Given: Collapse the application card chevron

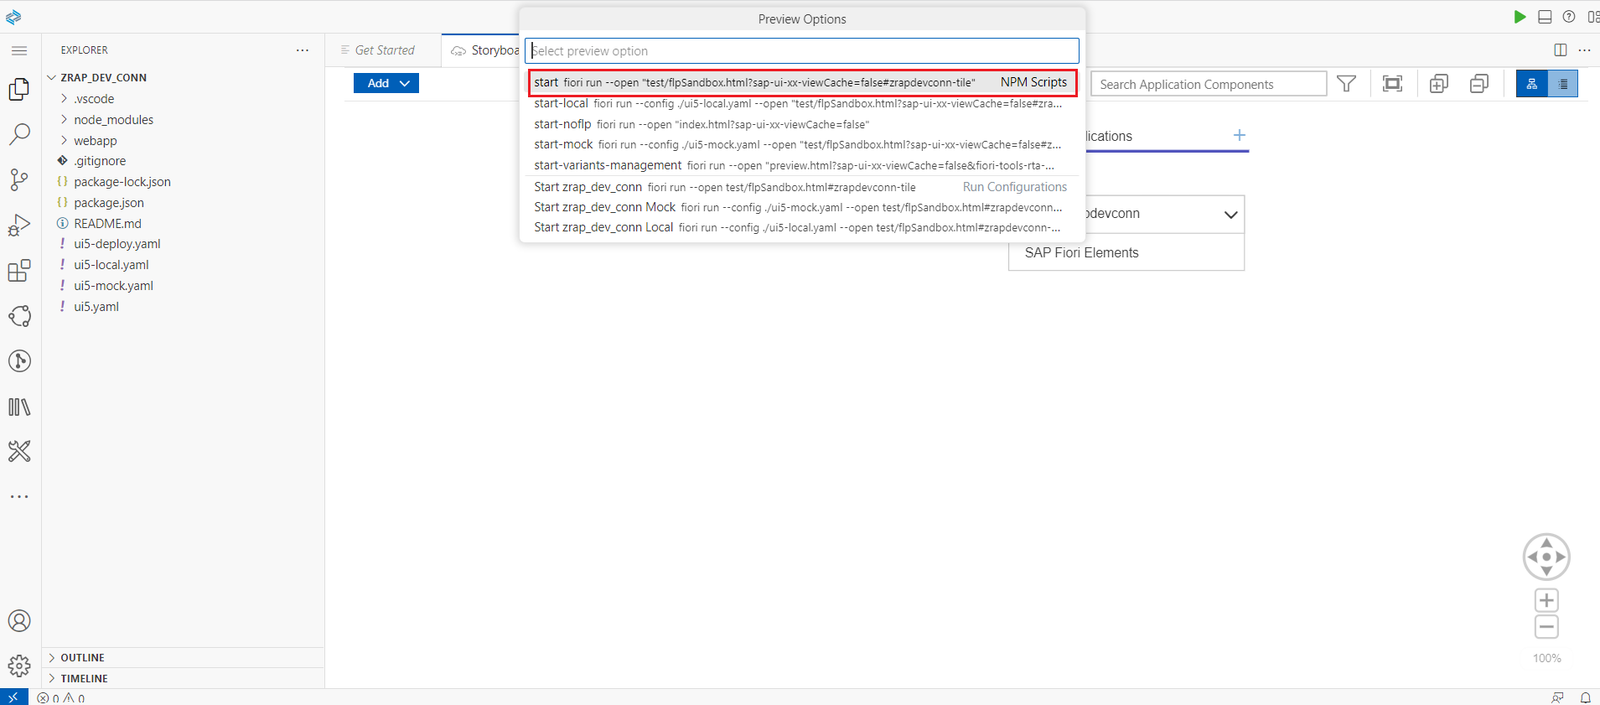Looking at the screenshot, I should (x=1231, y=214).
